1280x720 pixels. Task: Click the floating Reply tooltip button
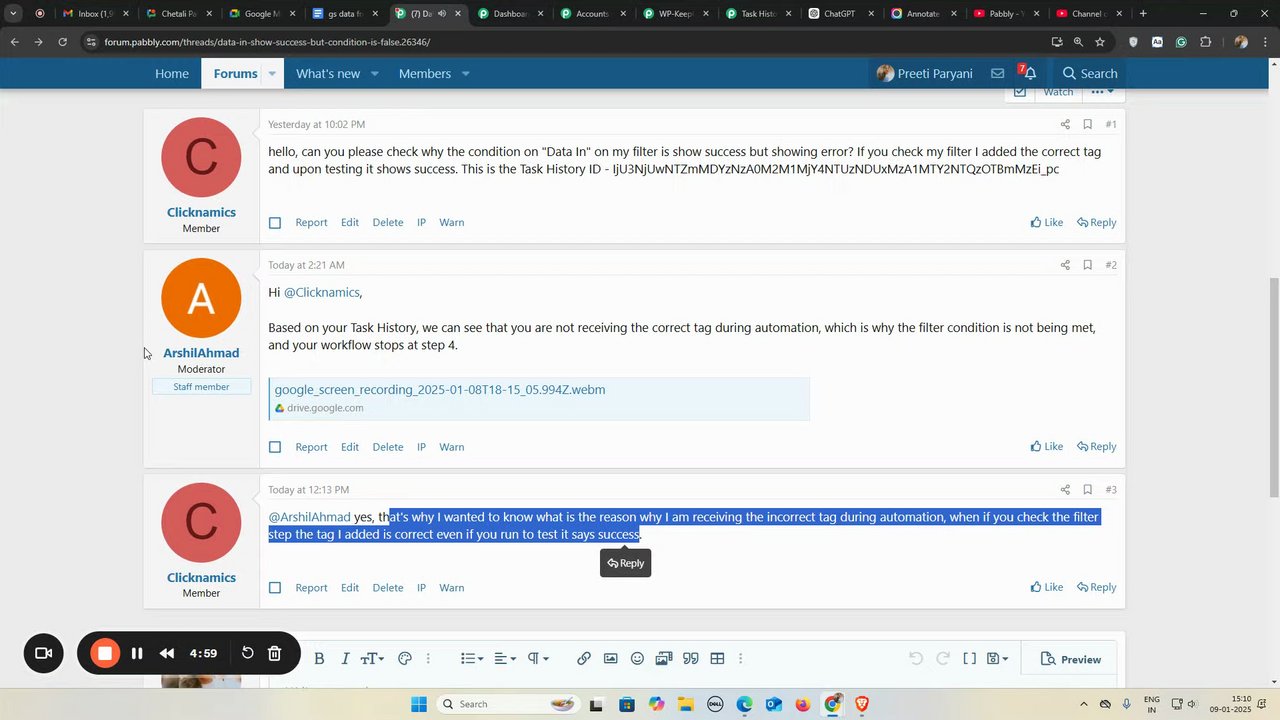pos(626,563)
